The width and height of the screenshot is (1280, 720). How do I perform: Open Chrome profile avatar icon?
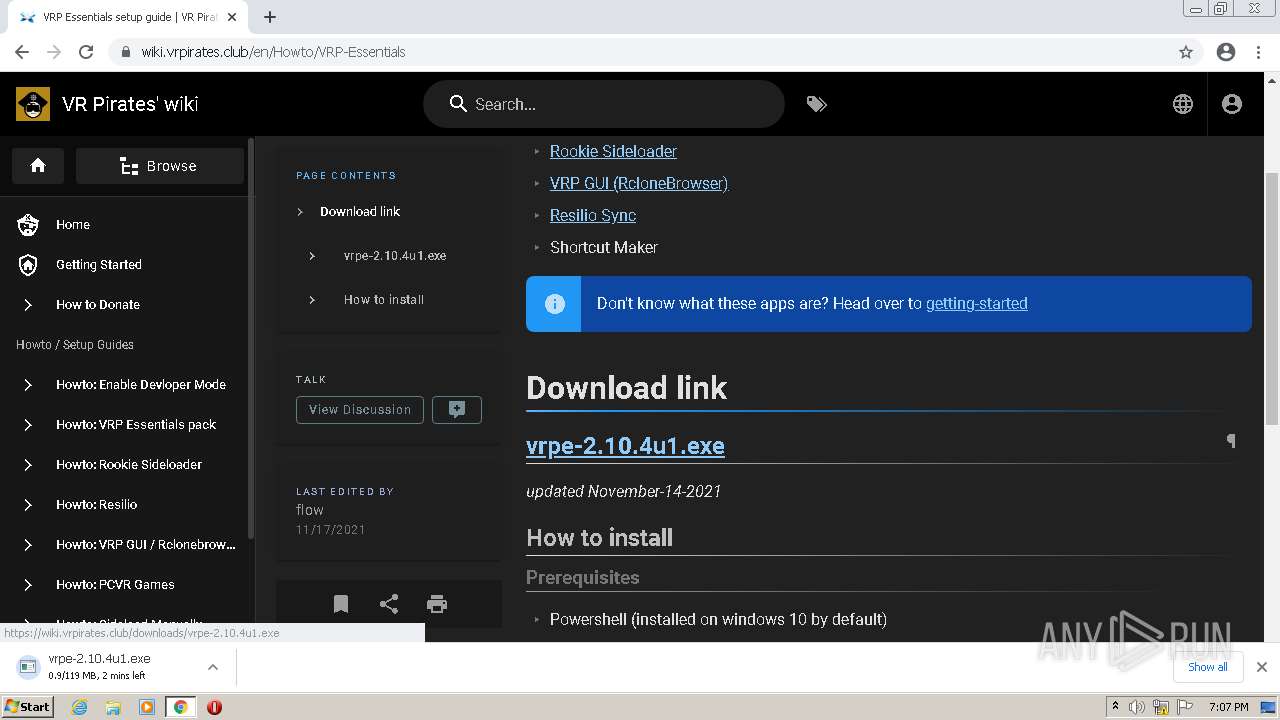pyautogui.click(x=1226, y=52)
